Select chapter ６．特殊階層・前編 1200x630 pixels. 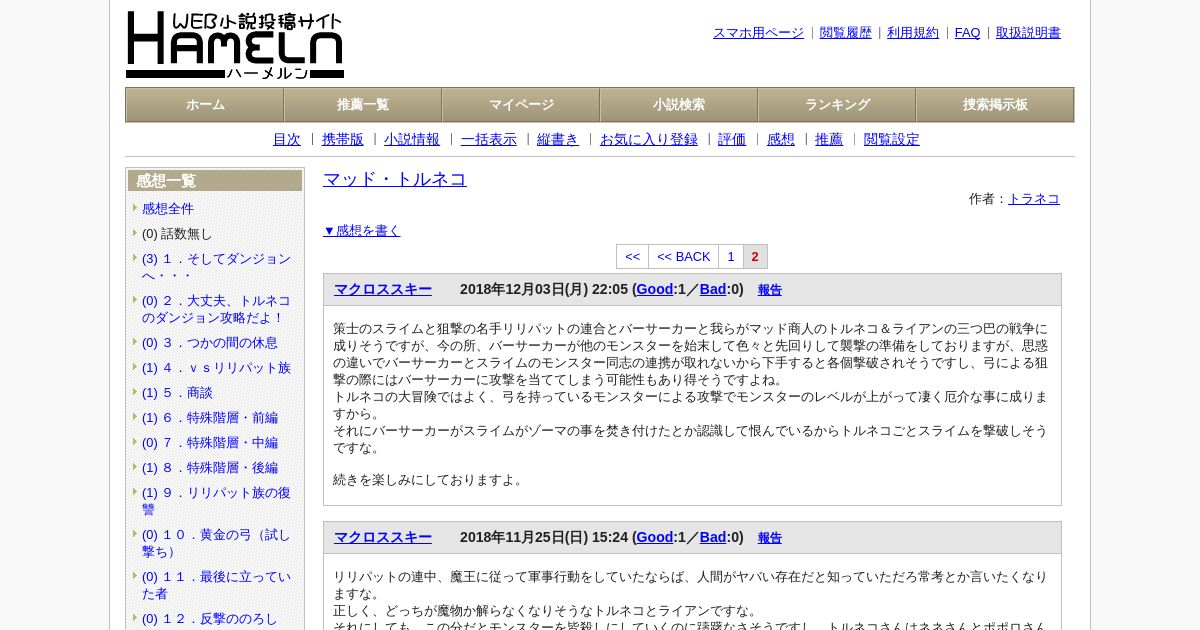point(210,418)
